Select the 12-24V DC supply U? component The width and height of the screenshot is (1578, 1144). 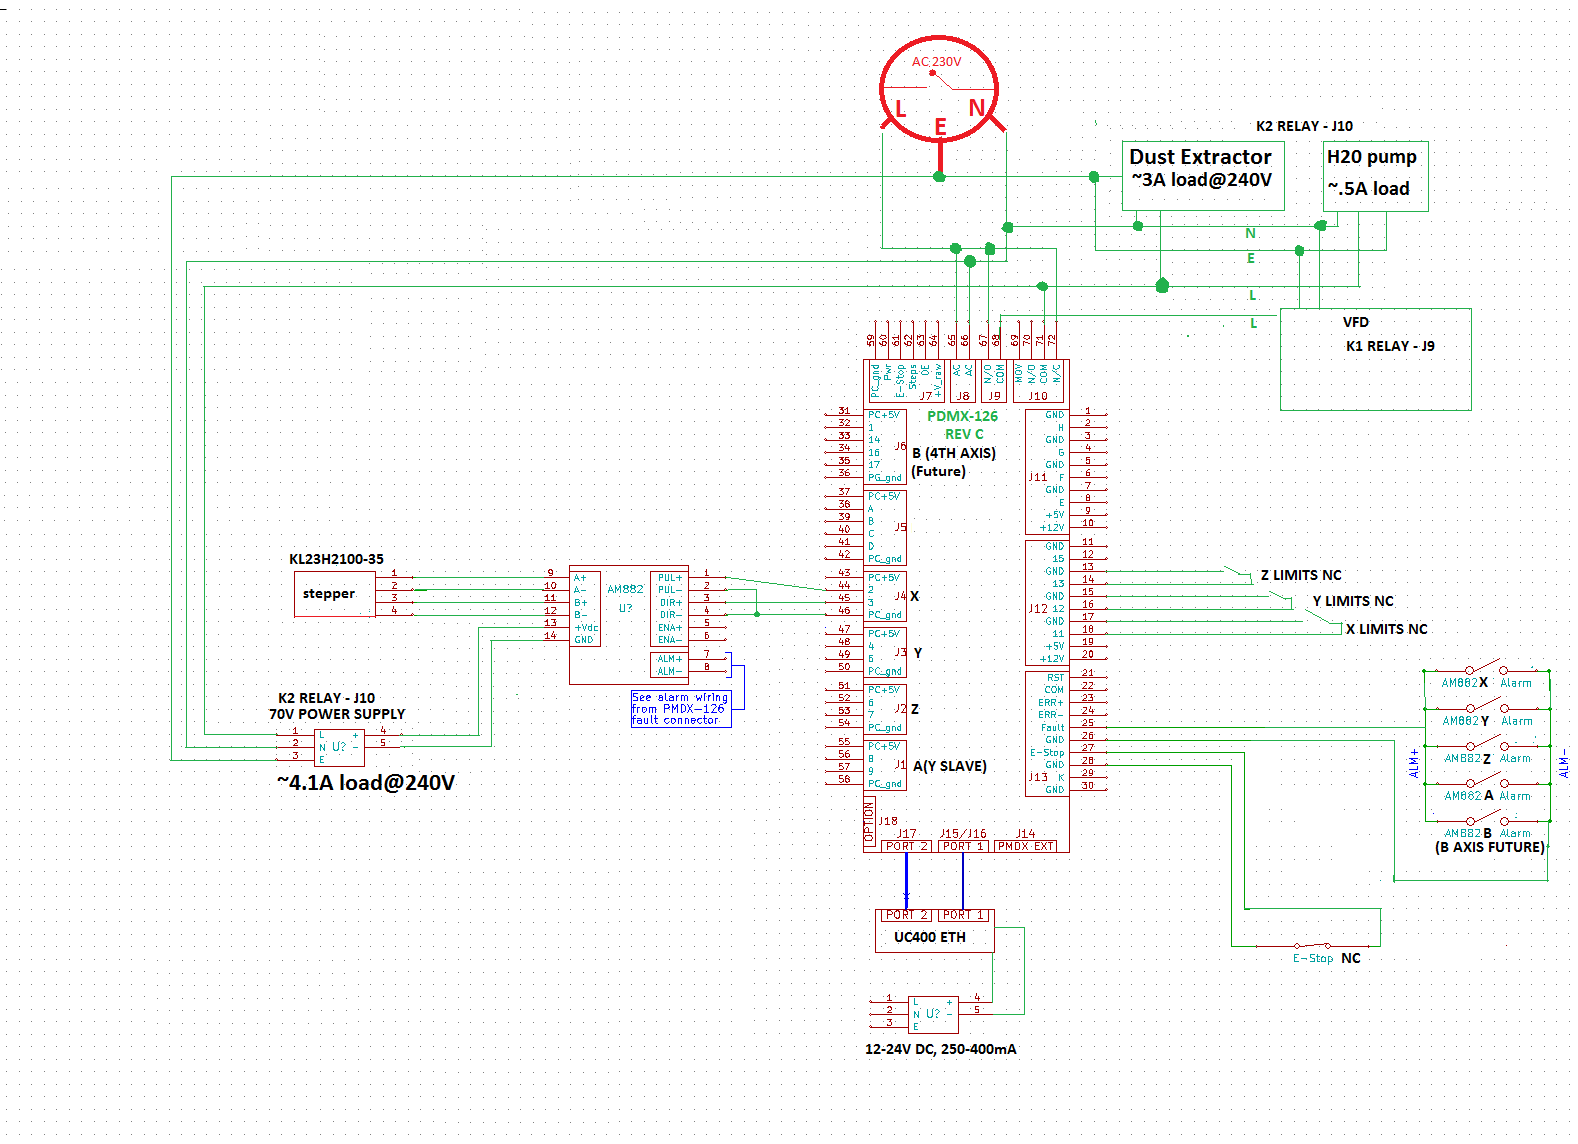click(x=932, y=1014)
